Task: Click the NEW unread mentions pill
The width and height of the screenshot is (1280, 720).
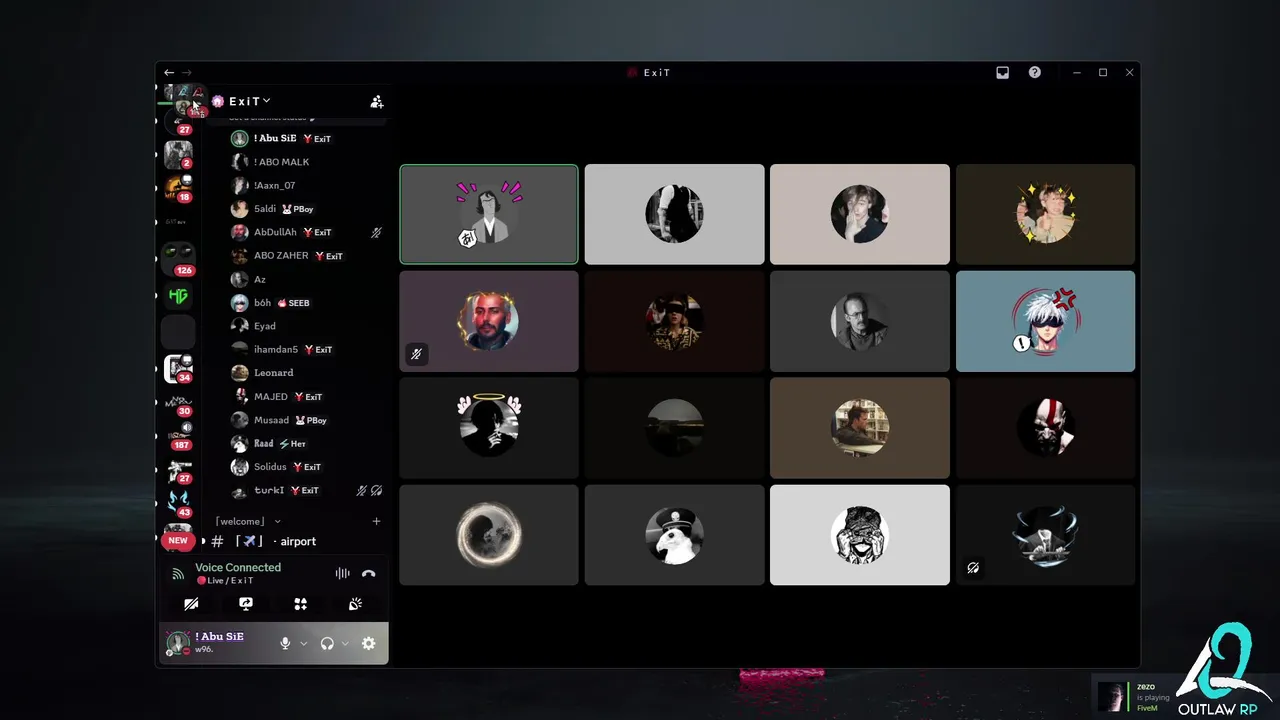Action: (x=177, y=540)
